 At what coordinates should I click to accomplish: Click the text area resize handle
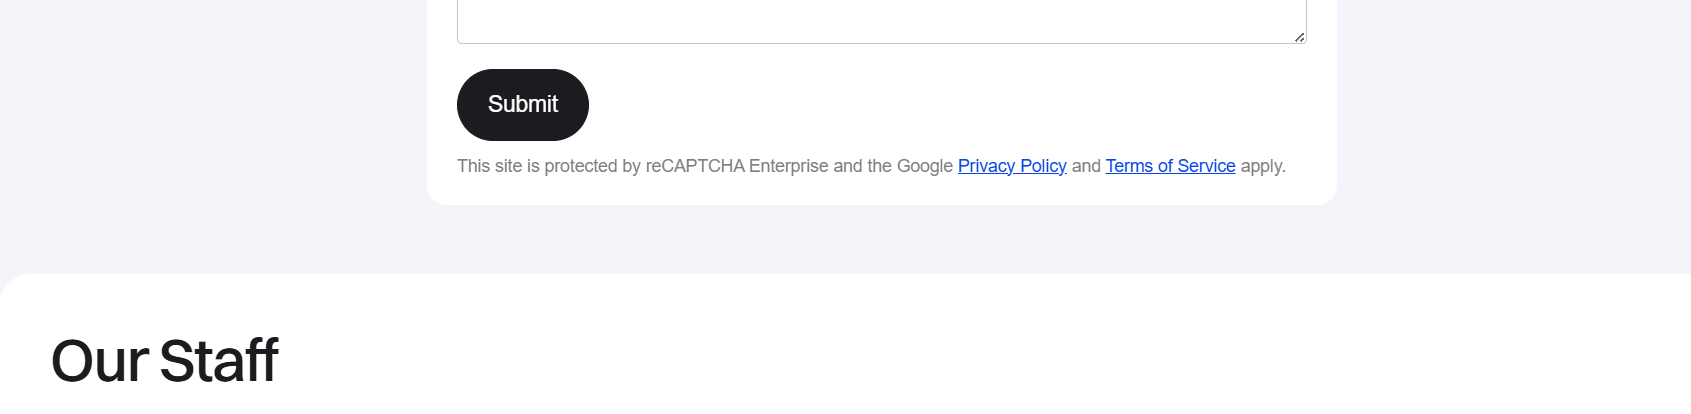click(x=1299, y=37)
